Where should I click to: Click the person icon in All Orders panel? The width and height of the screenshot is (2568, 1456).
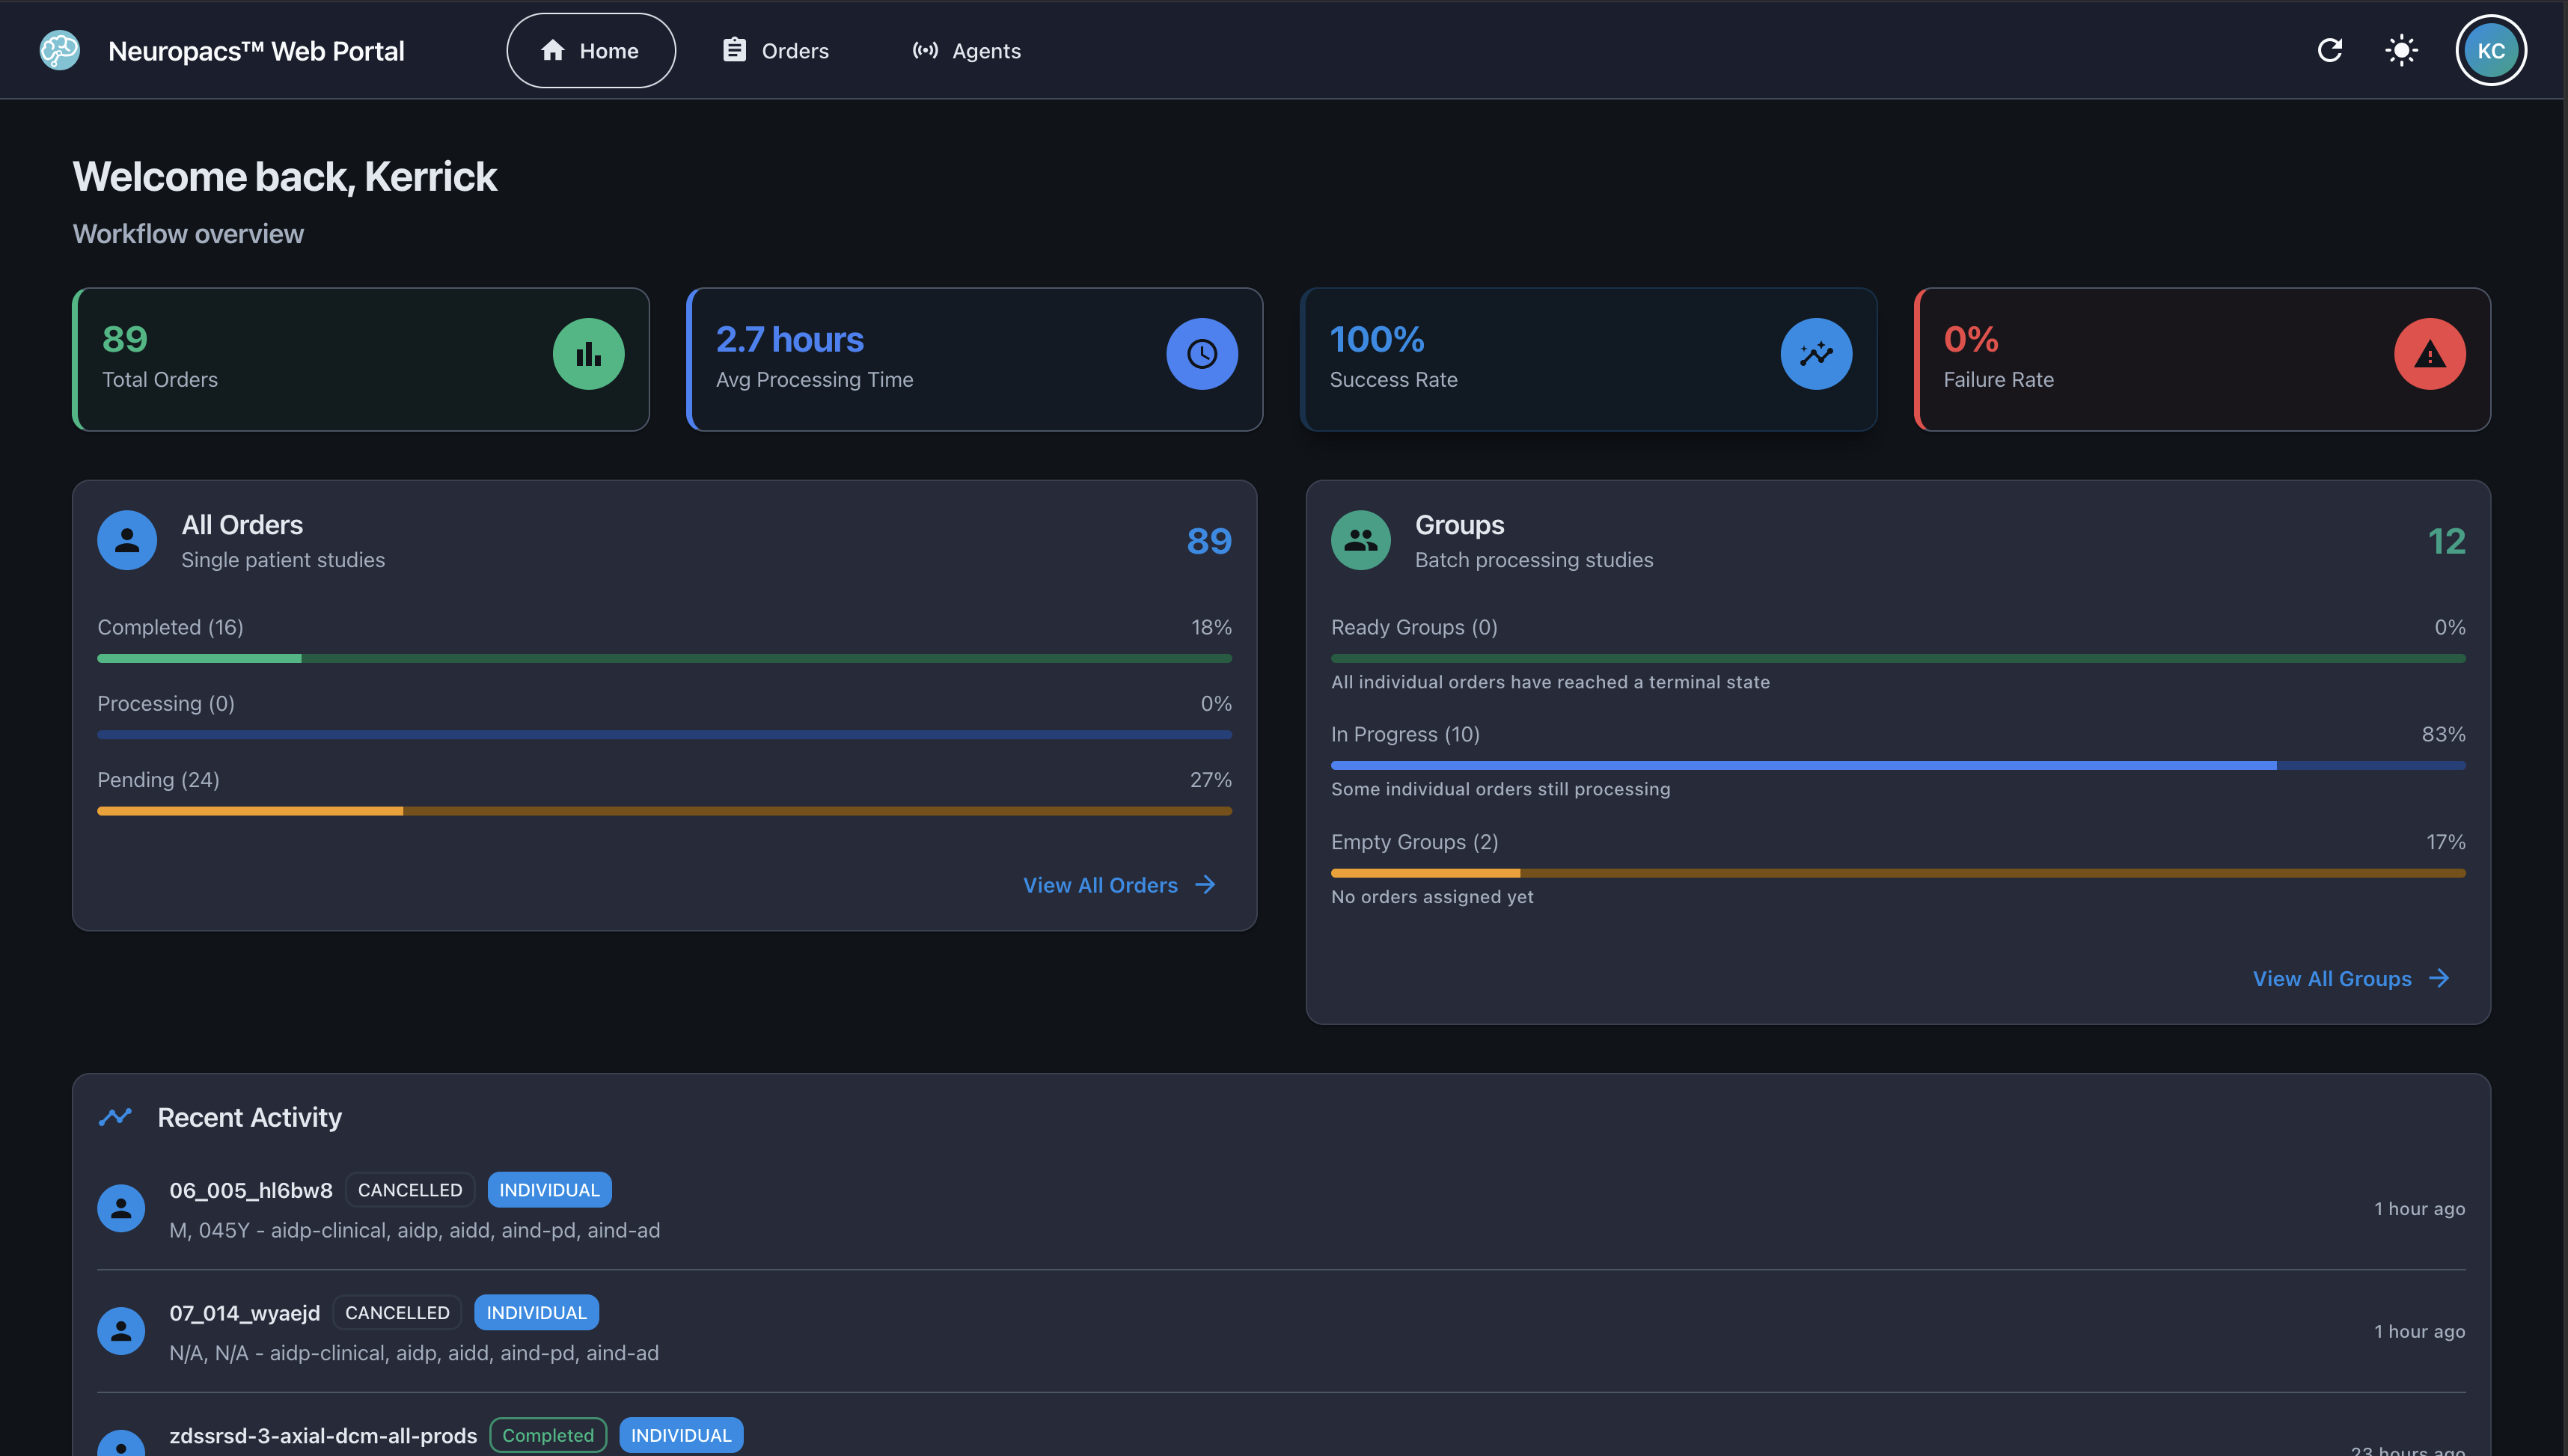click(x=127, y=539)
